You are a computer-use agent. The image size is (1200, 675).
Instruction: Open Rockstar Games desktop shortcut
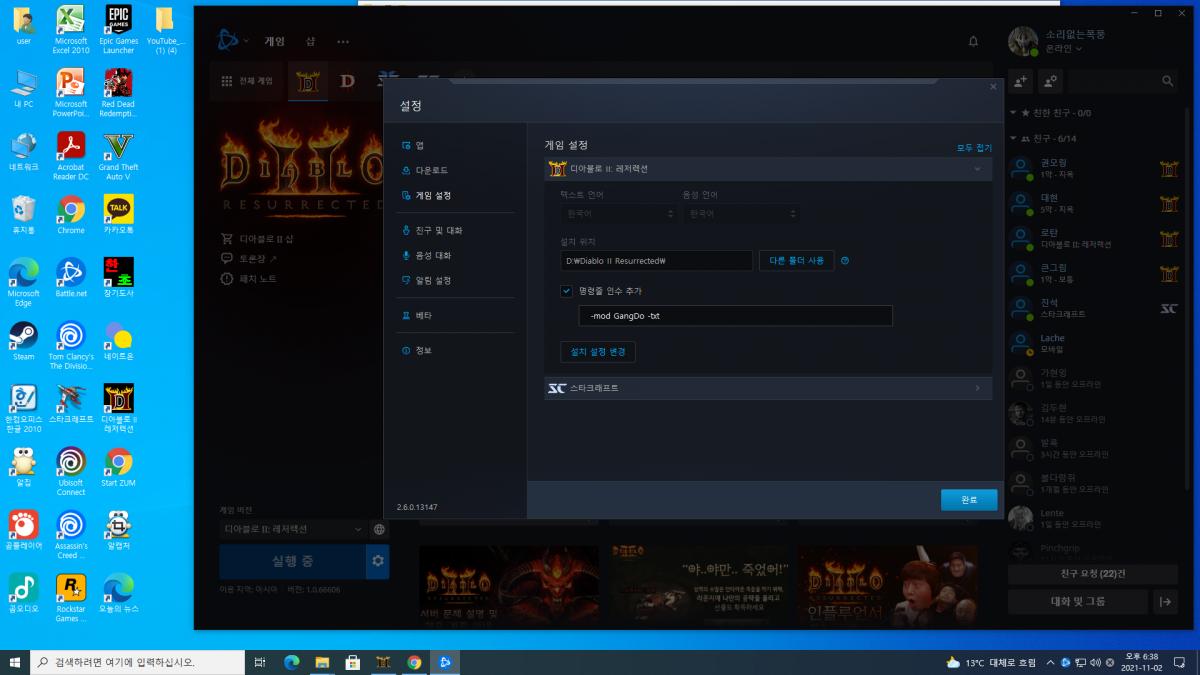pos(71,598)
